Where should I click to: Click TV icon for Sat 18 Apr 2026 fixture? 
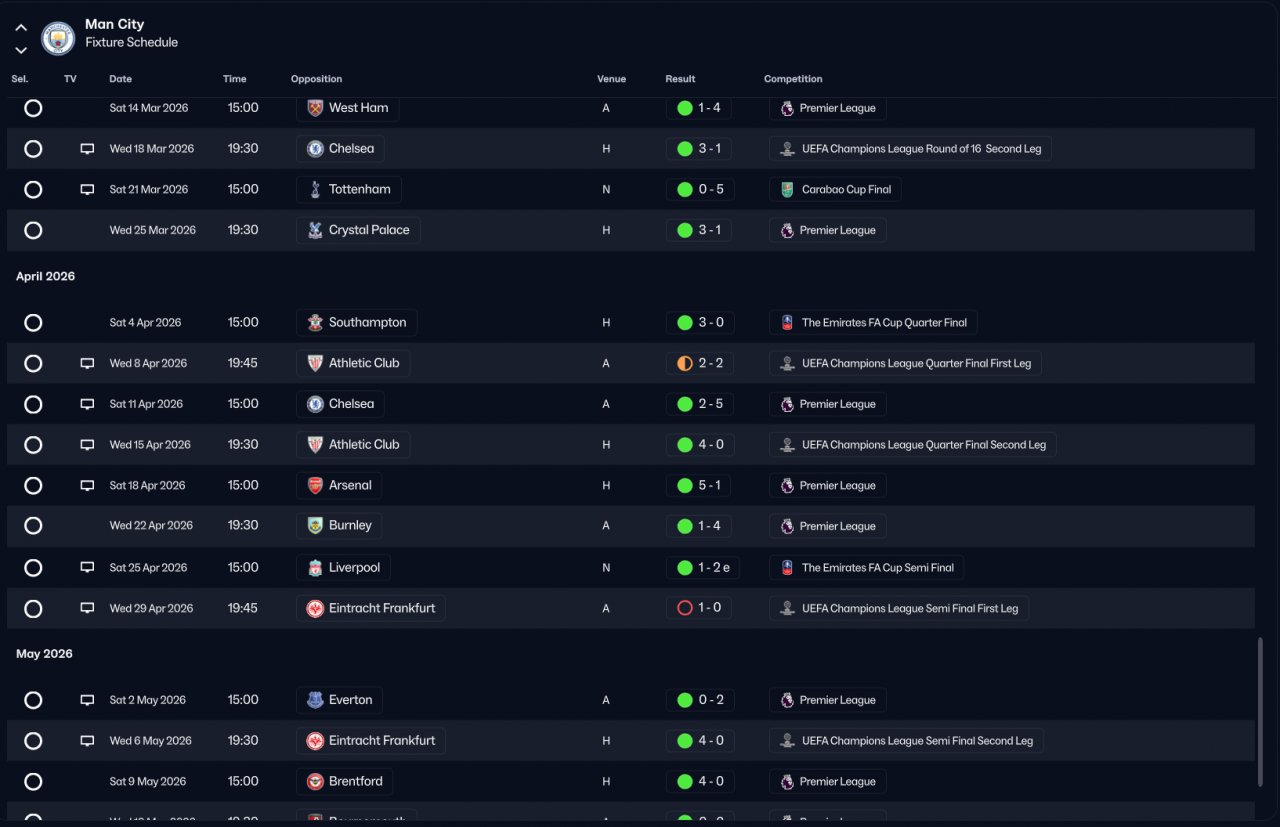click(x=87, y=486)
